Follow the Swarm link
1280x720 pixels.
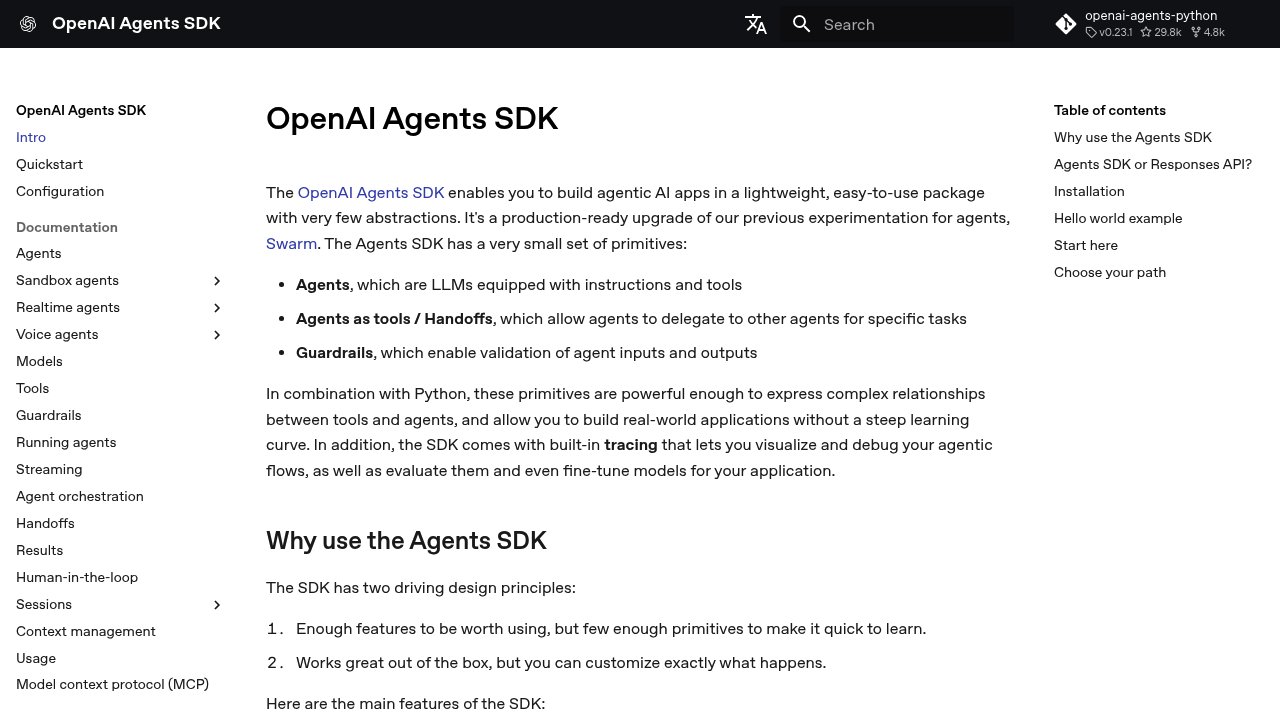pyautogui.click(x=291, y=244)
